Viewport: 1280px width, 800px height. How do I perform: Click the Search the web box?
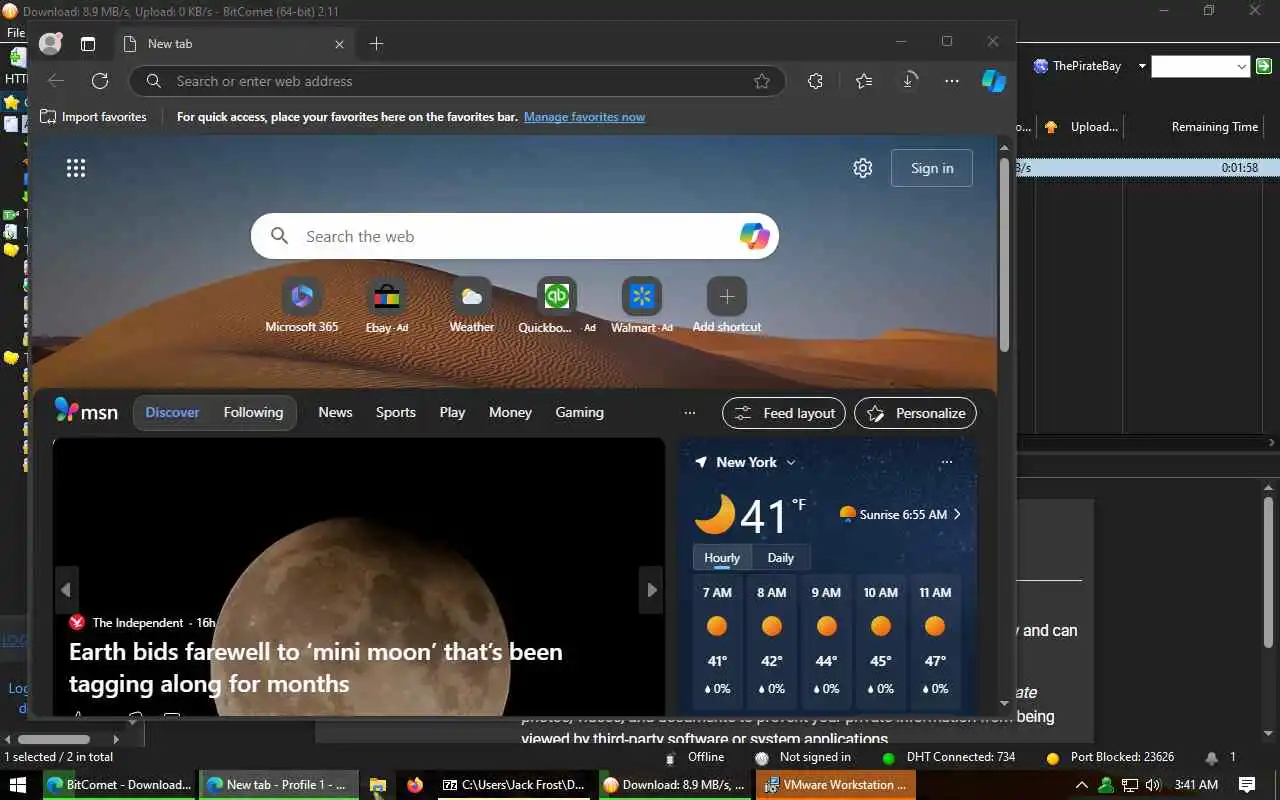click(x=514, y=236)
